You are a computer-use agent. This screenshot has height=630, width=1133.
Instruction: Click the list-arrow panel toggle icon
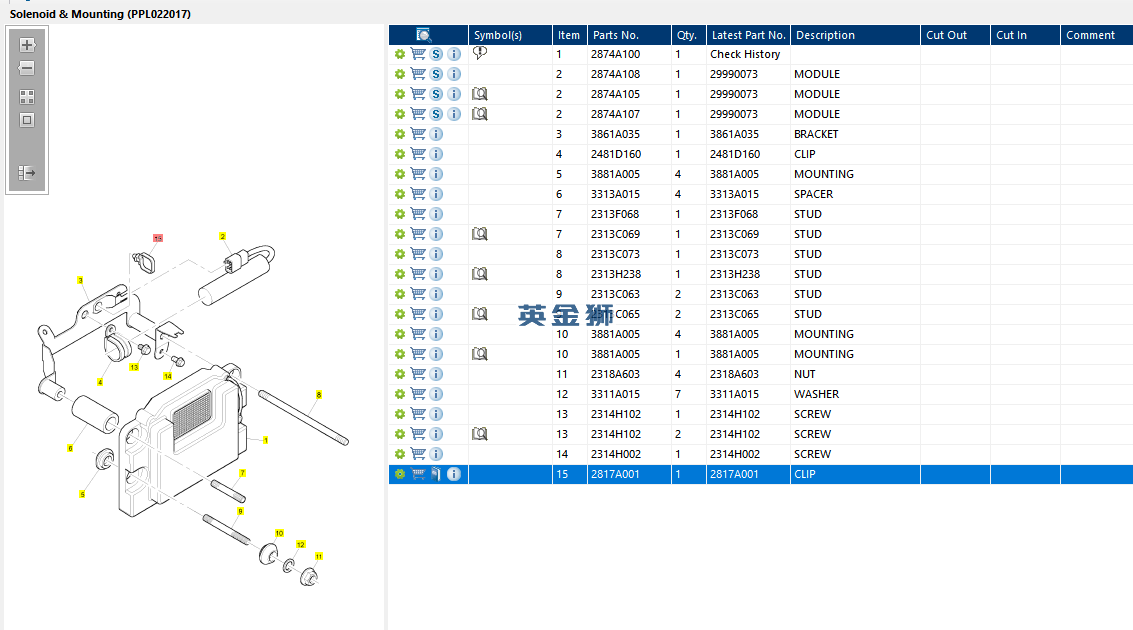tap(27, 173)
